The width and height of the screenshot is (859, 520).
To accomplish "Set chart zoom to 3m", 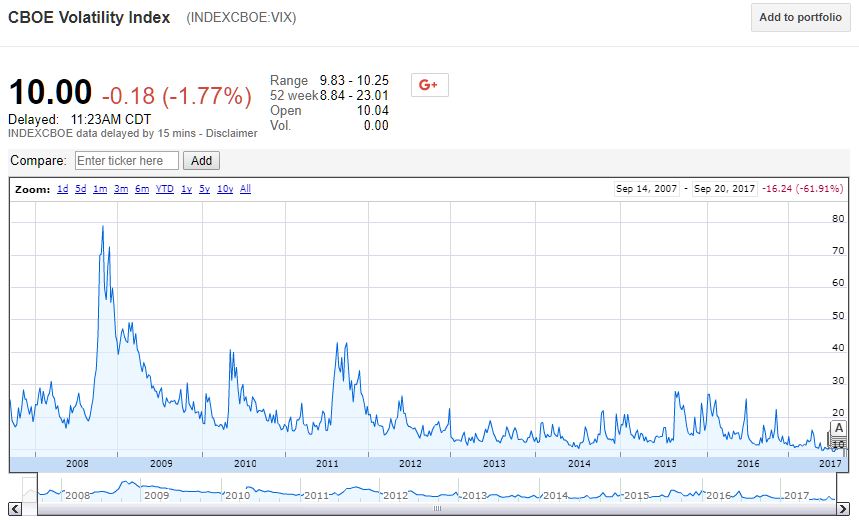I will coord(121,189).
